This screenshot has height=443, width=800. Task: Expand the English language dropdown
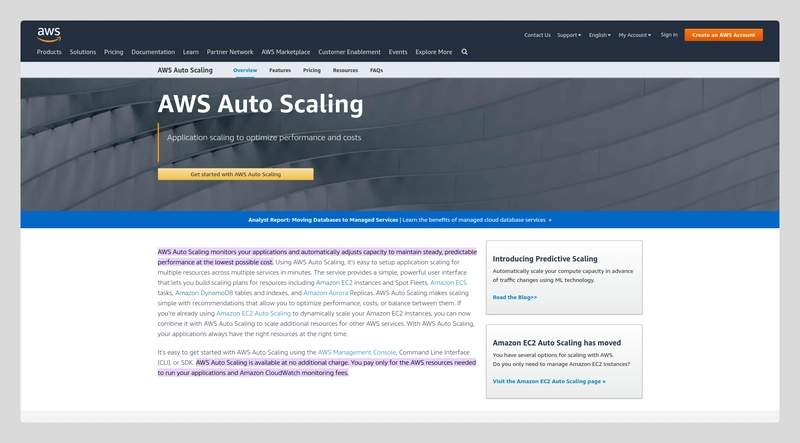coord(599,35)
